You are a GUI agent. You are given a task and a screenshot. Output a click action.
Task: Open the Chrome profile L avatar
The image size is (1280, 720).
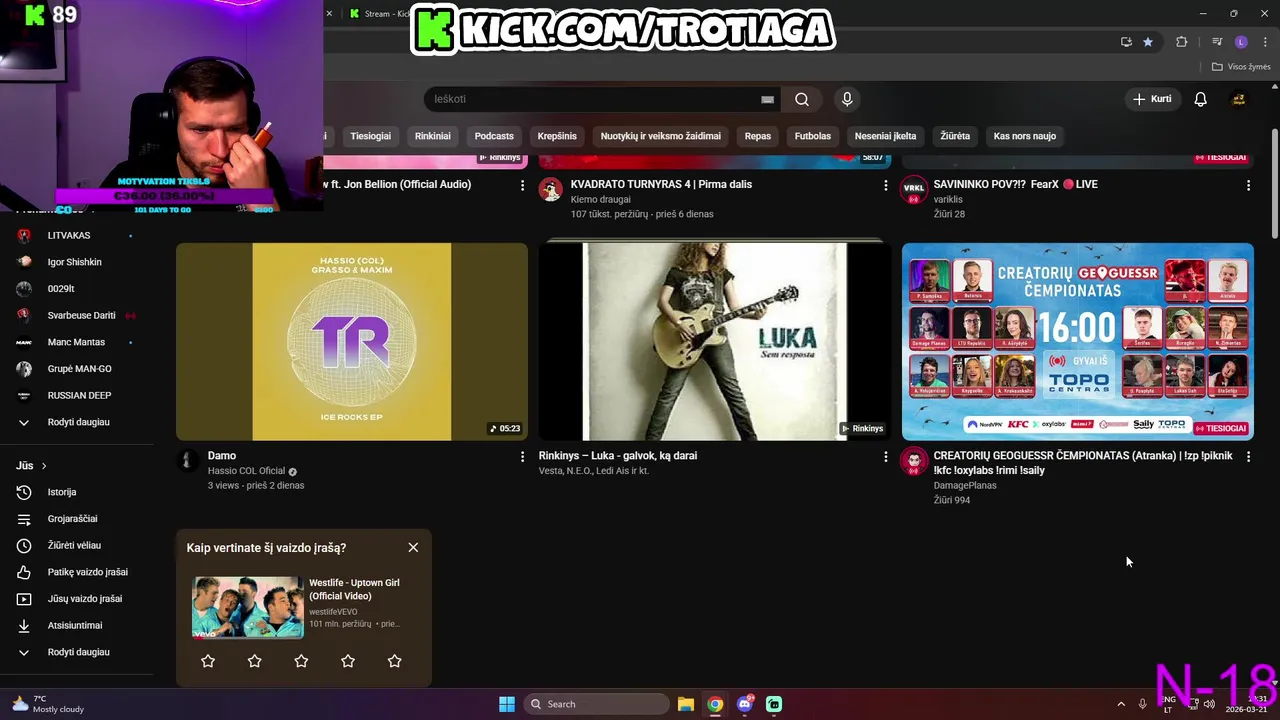point(1241,42)
